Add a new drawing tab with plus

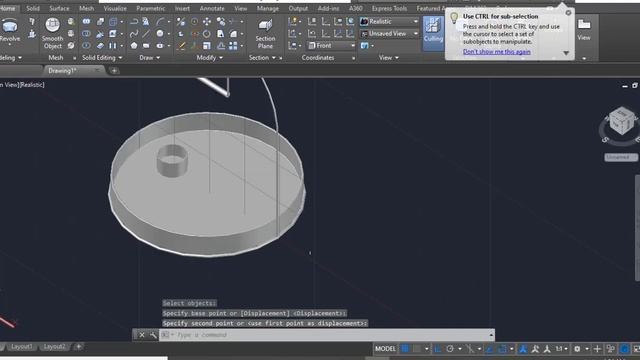click(x=114, y=71)
